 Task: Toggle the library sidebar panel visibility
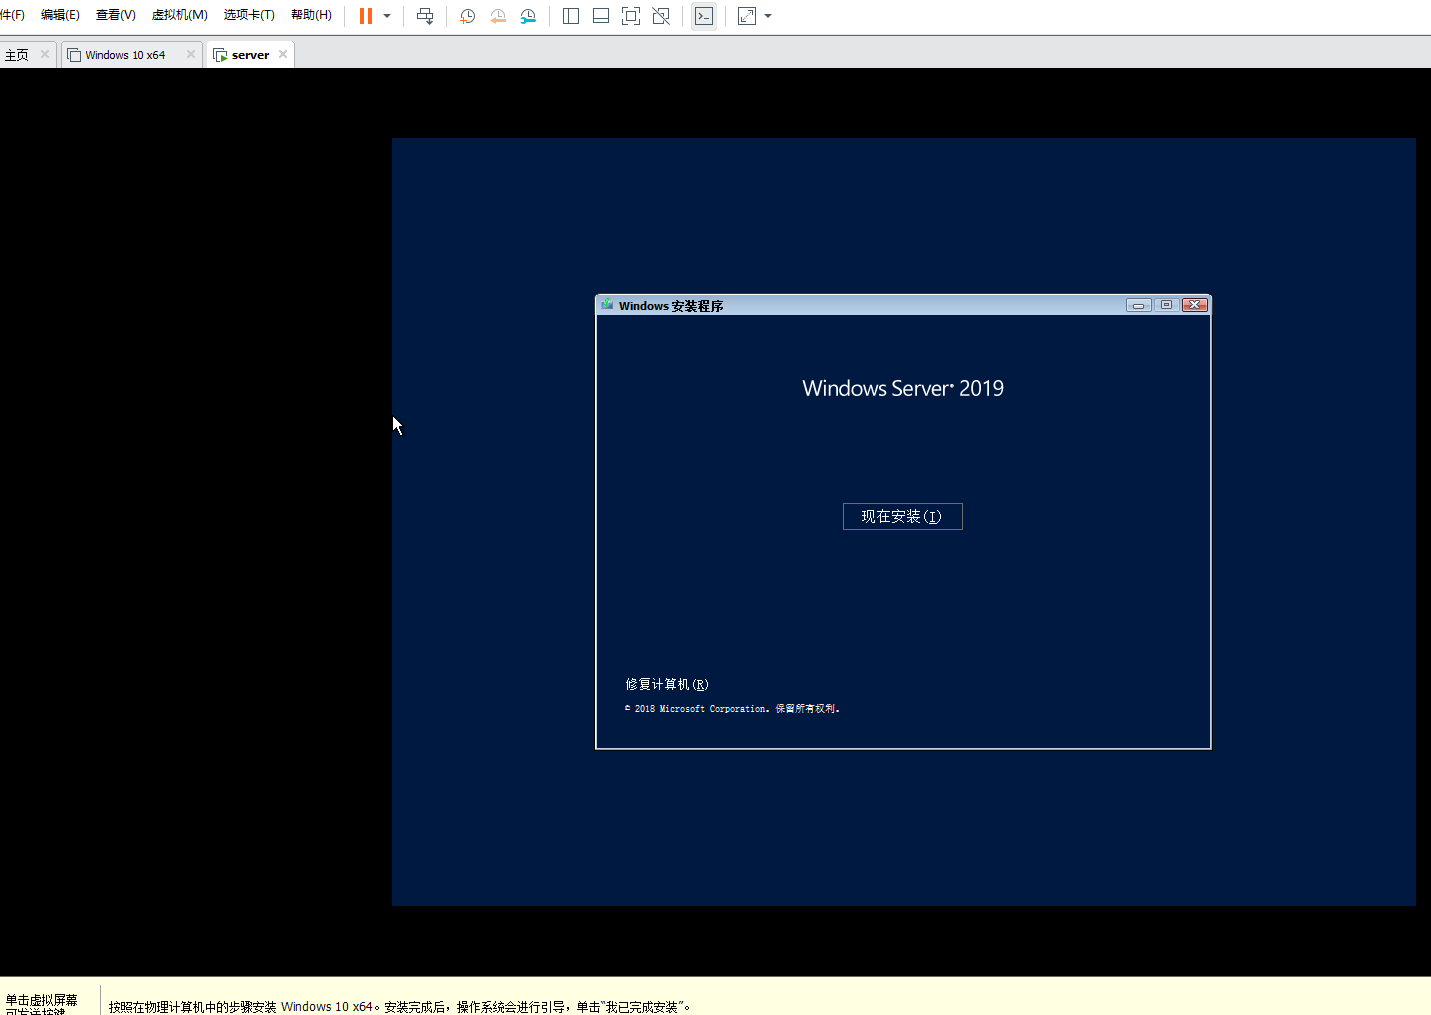570,15
